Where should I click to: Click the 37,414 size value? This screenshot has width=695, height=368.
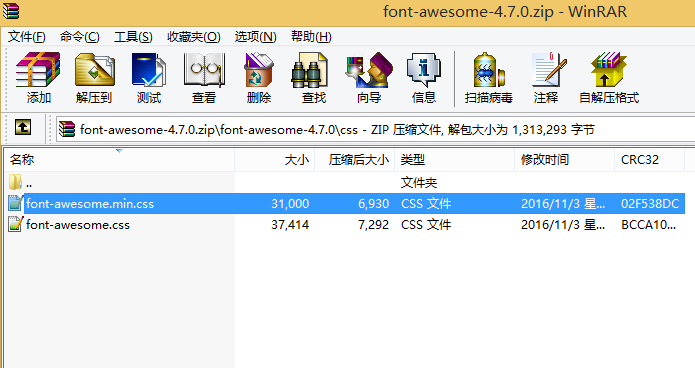coord(290,224)
